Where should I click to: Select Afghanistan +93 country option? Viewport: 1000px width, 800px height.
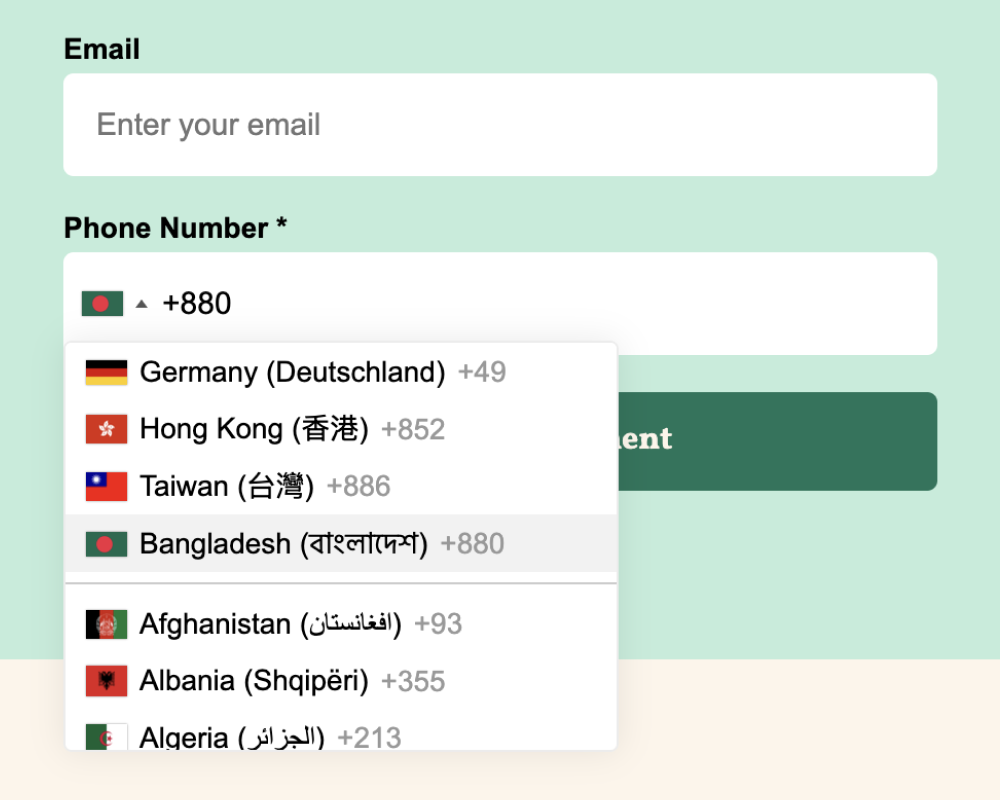pos(300,624)
